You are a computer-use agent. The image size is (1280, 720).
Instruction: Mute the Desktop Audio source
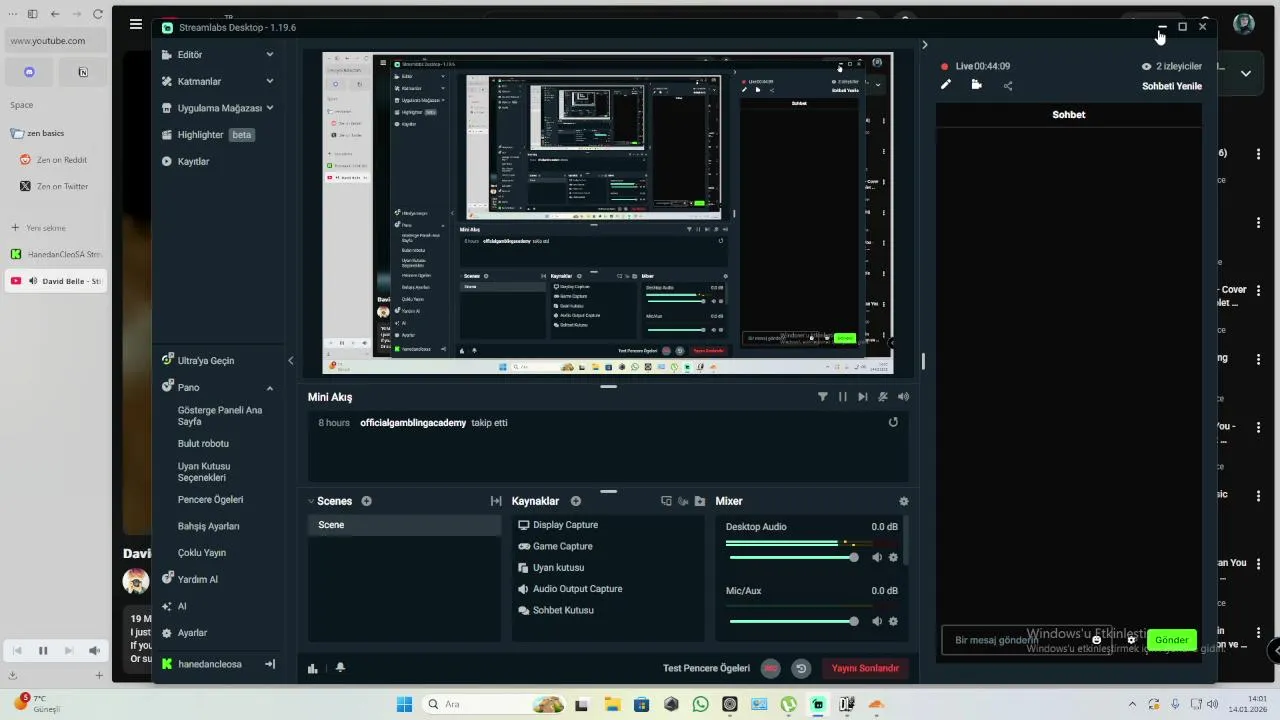point(877,557)
